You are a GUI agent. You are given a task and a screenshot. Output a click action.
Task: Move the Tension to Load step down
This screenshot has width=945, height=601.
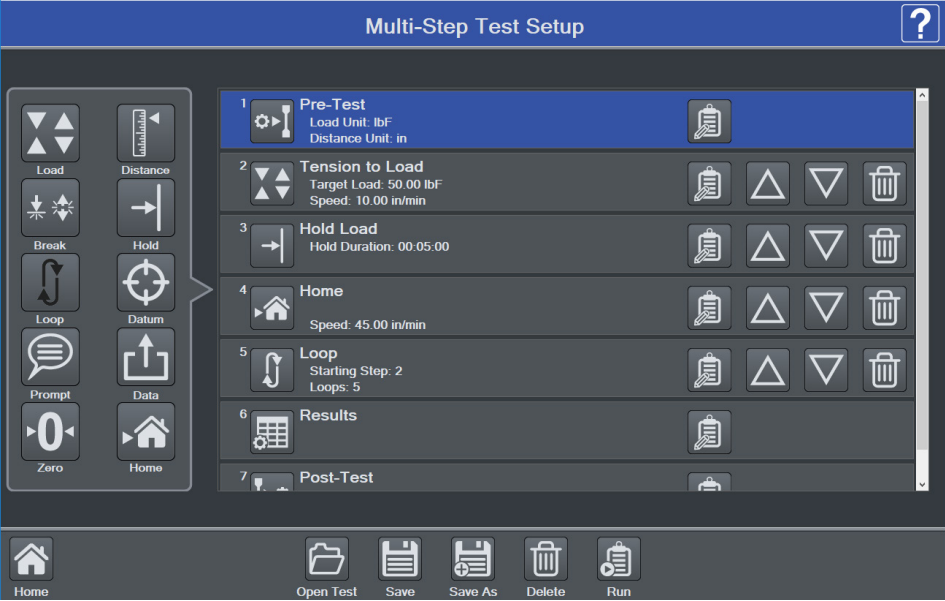coord(826,184)
